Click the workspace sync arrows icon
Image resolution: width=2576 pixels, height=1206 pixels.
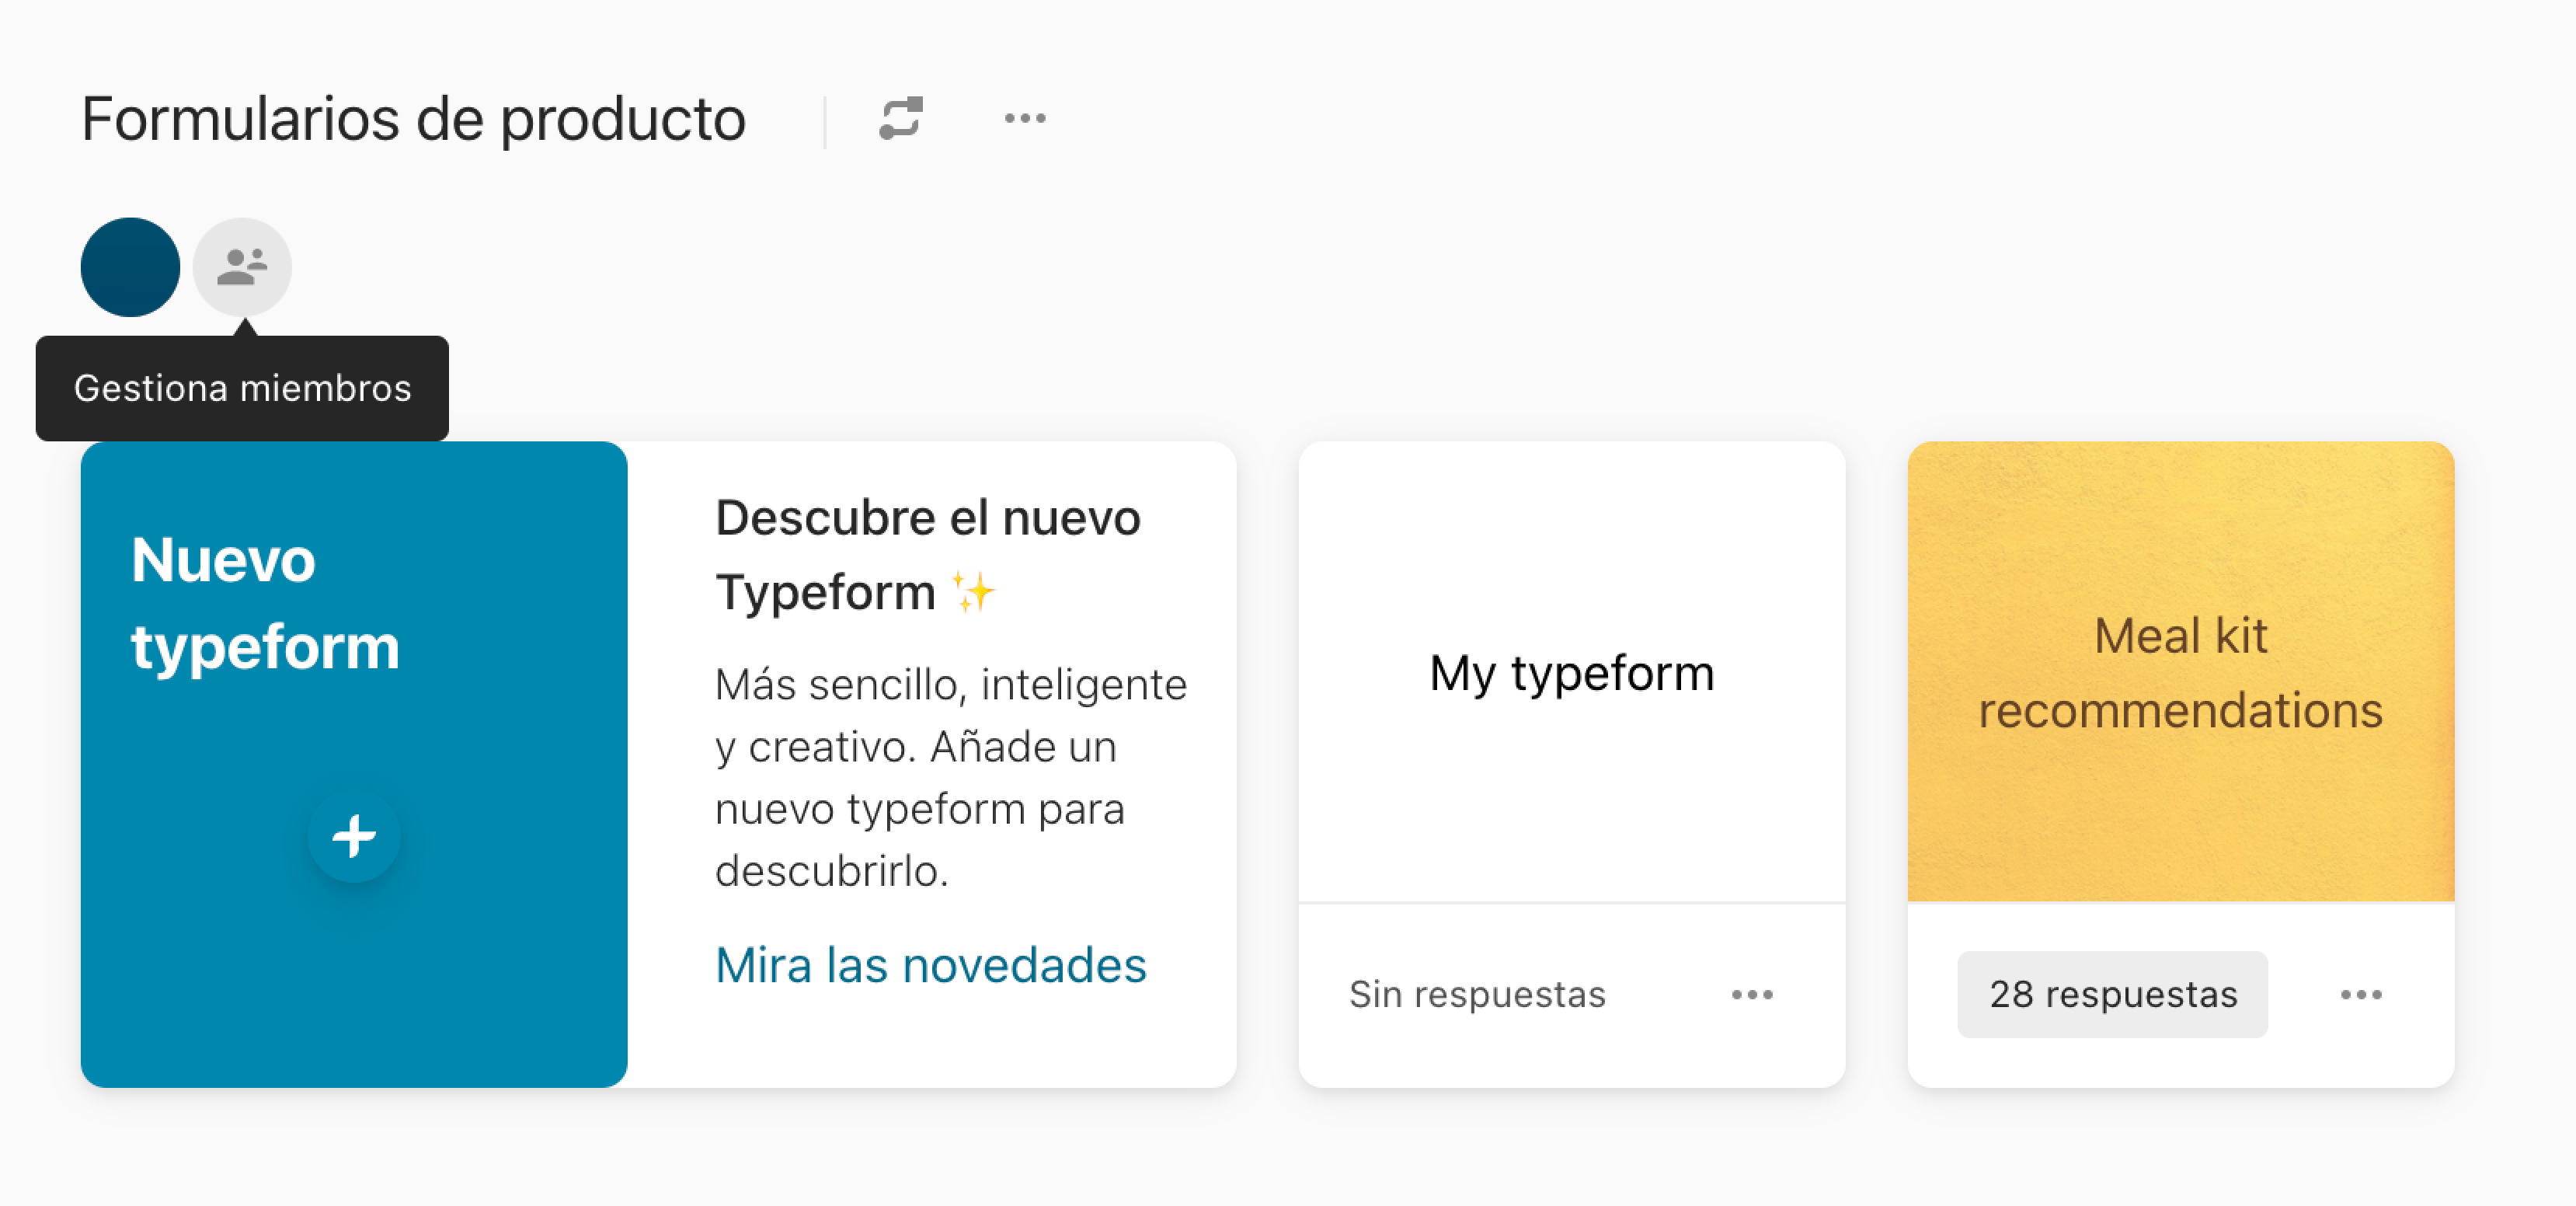click(901, 118)
